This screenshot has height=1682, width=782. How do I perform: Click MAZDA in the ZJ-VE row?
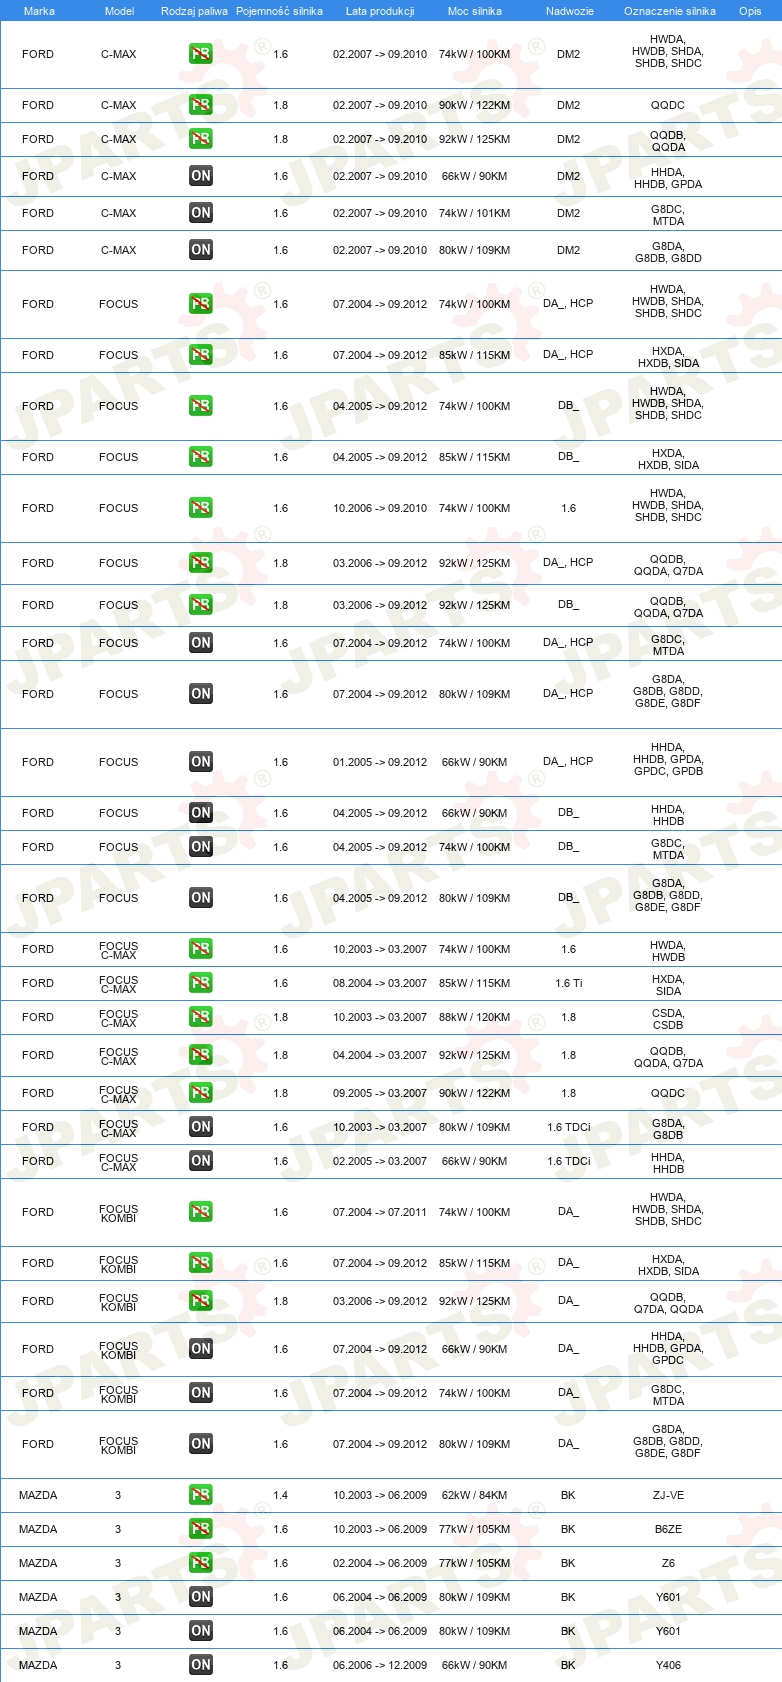point(38,1495)
